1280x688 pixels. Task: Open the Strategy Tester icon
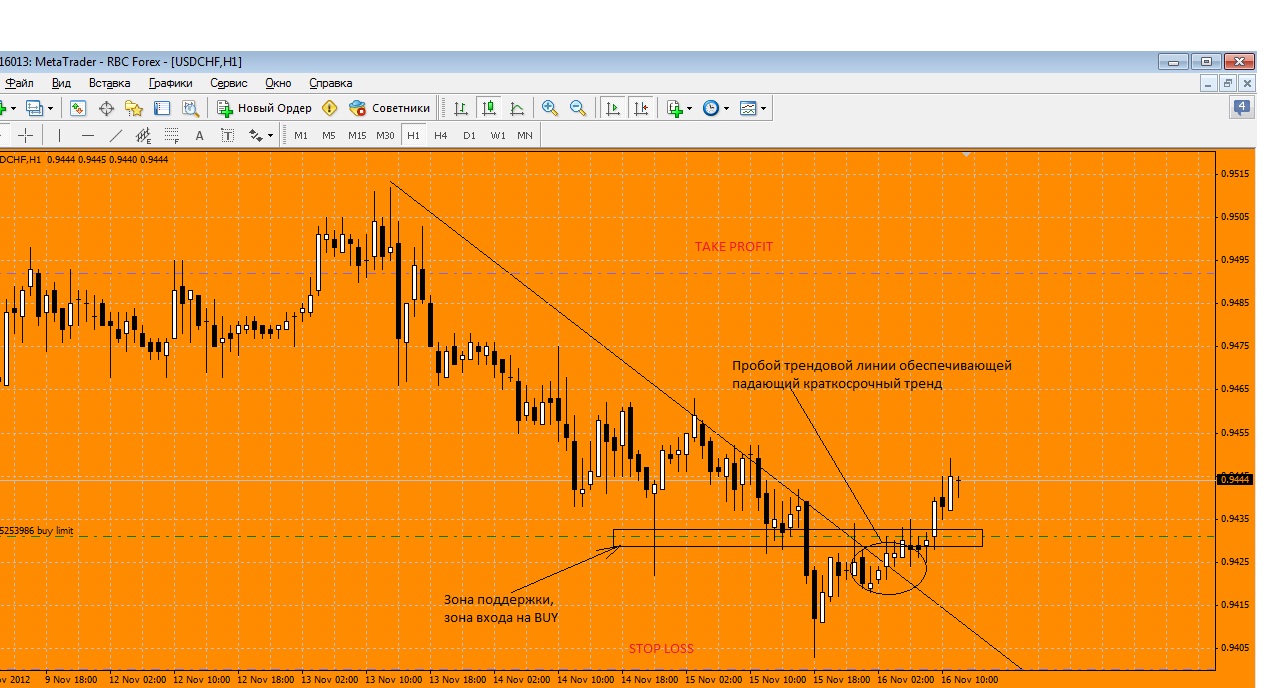[x=190, y=108]
